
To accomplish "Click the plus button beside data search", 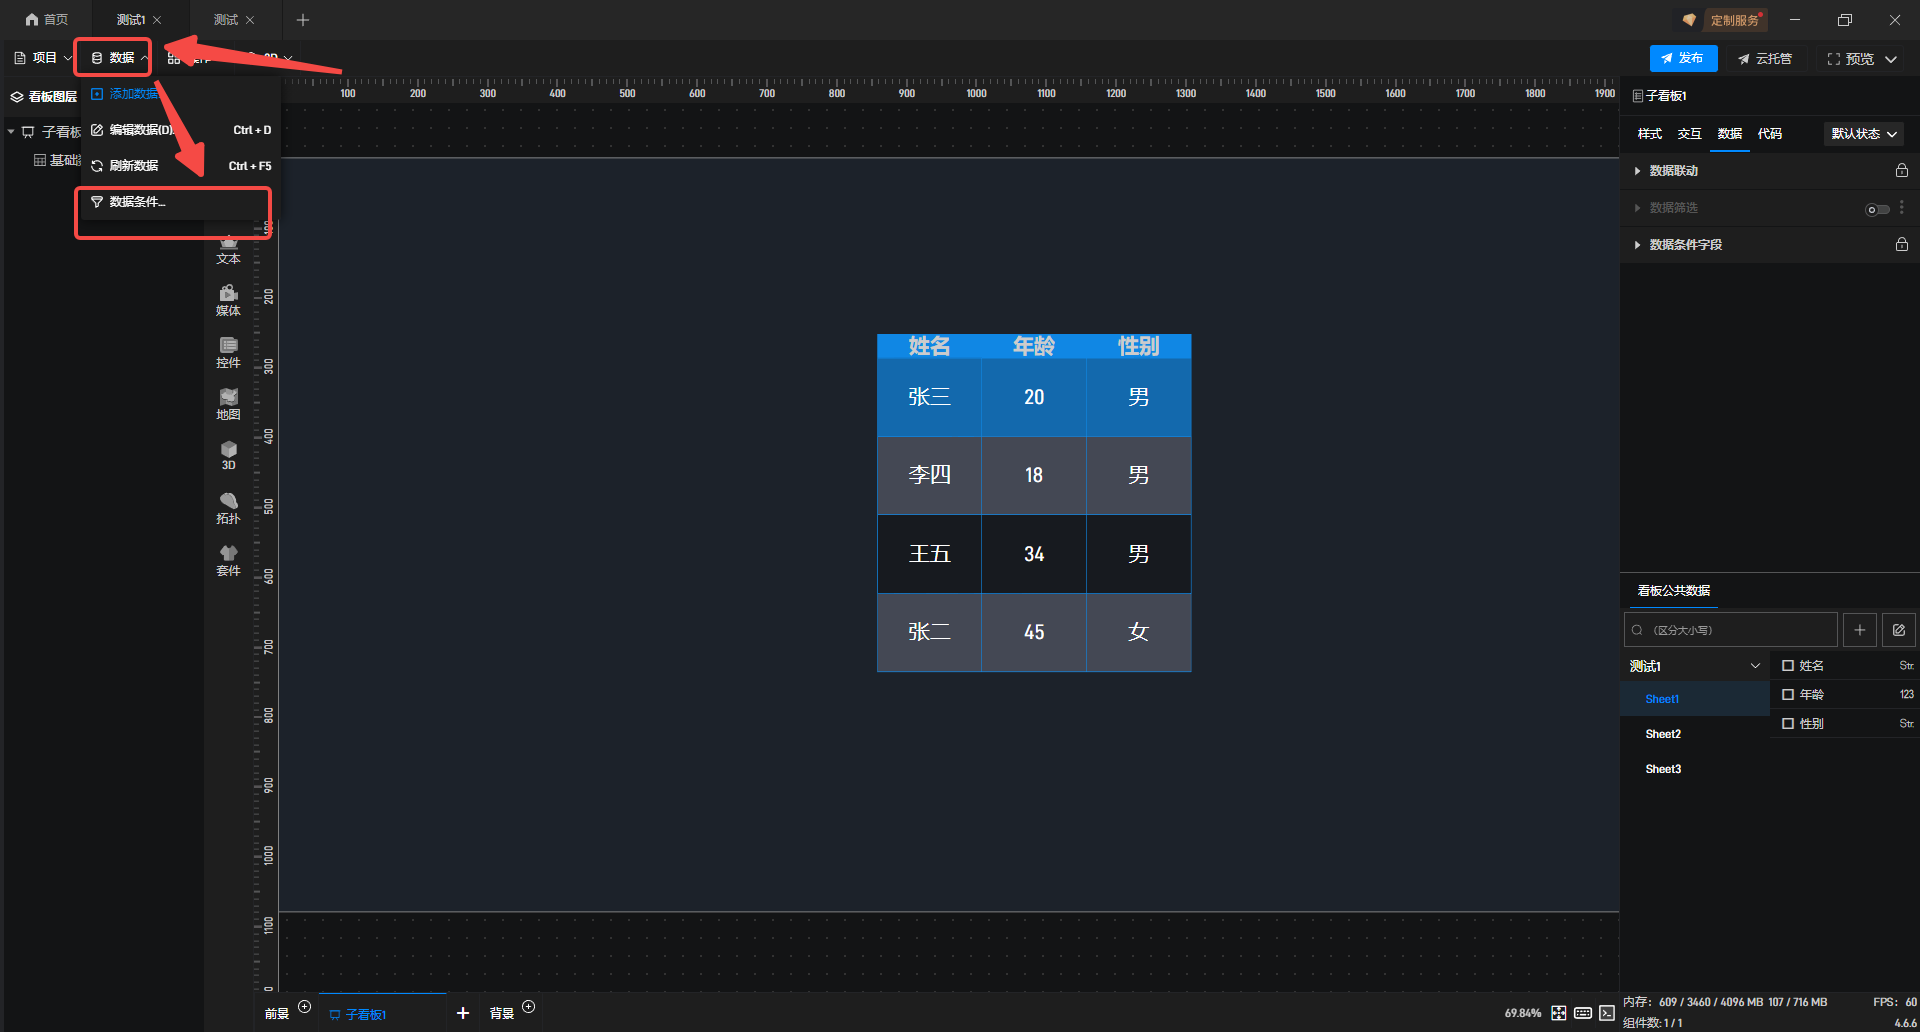I will point(1859,630).
